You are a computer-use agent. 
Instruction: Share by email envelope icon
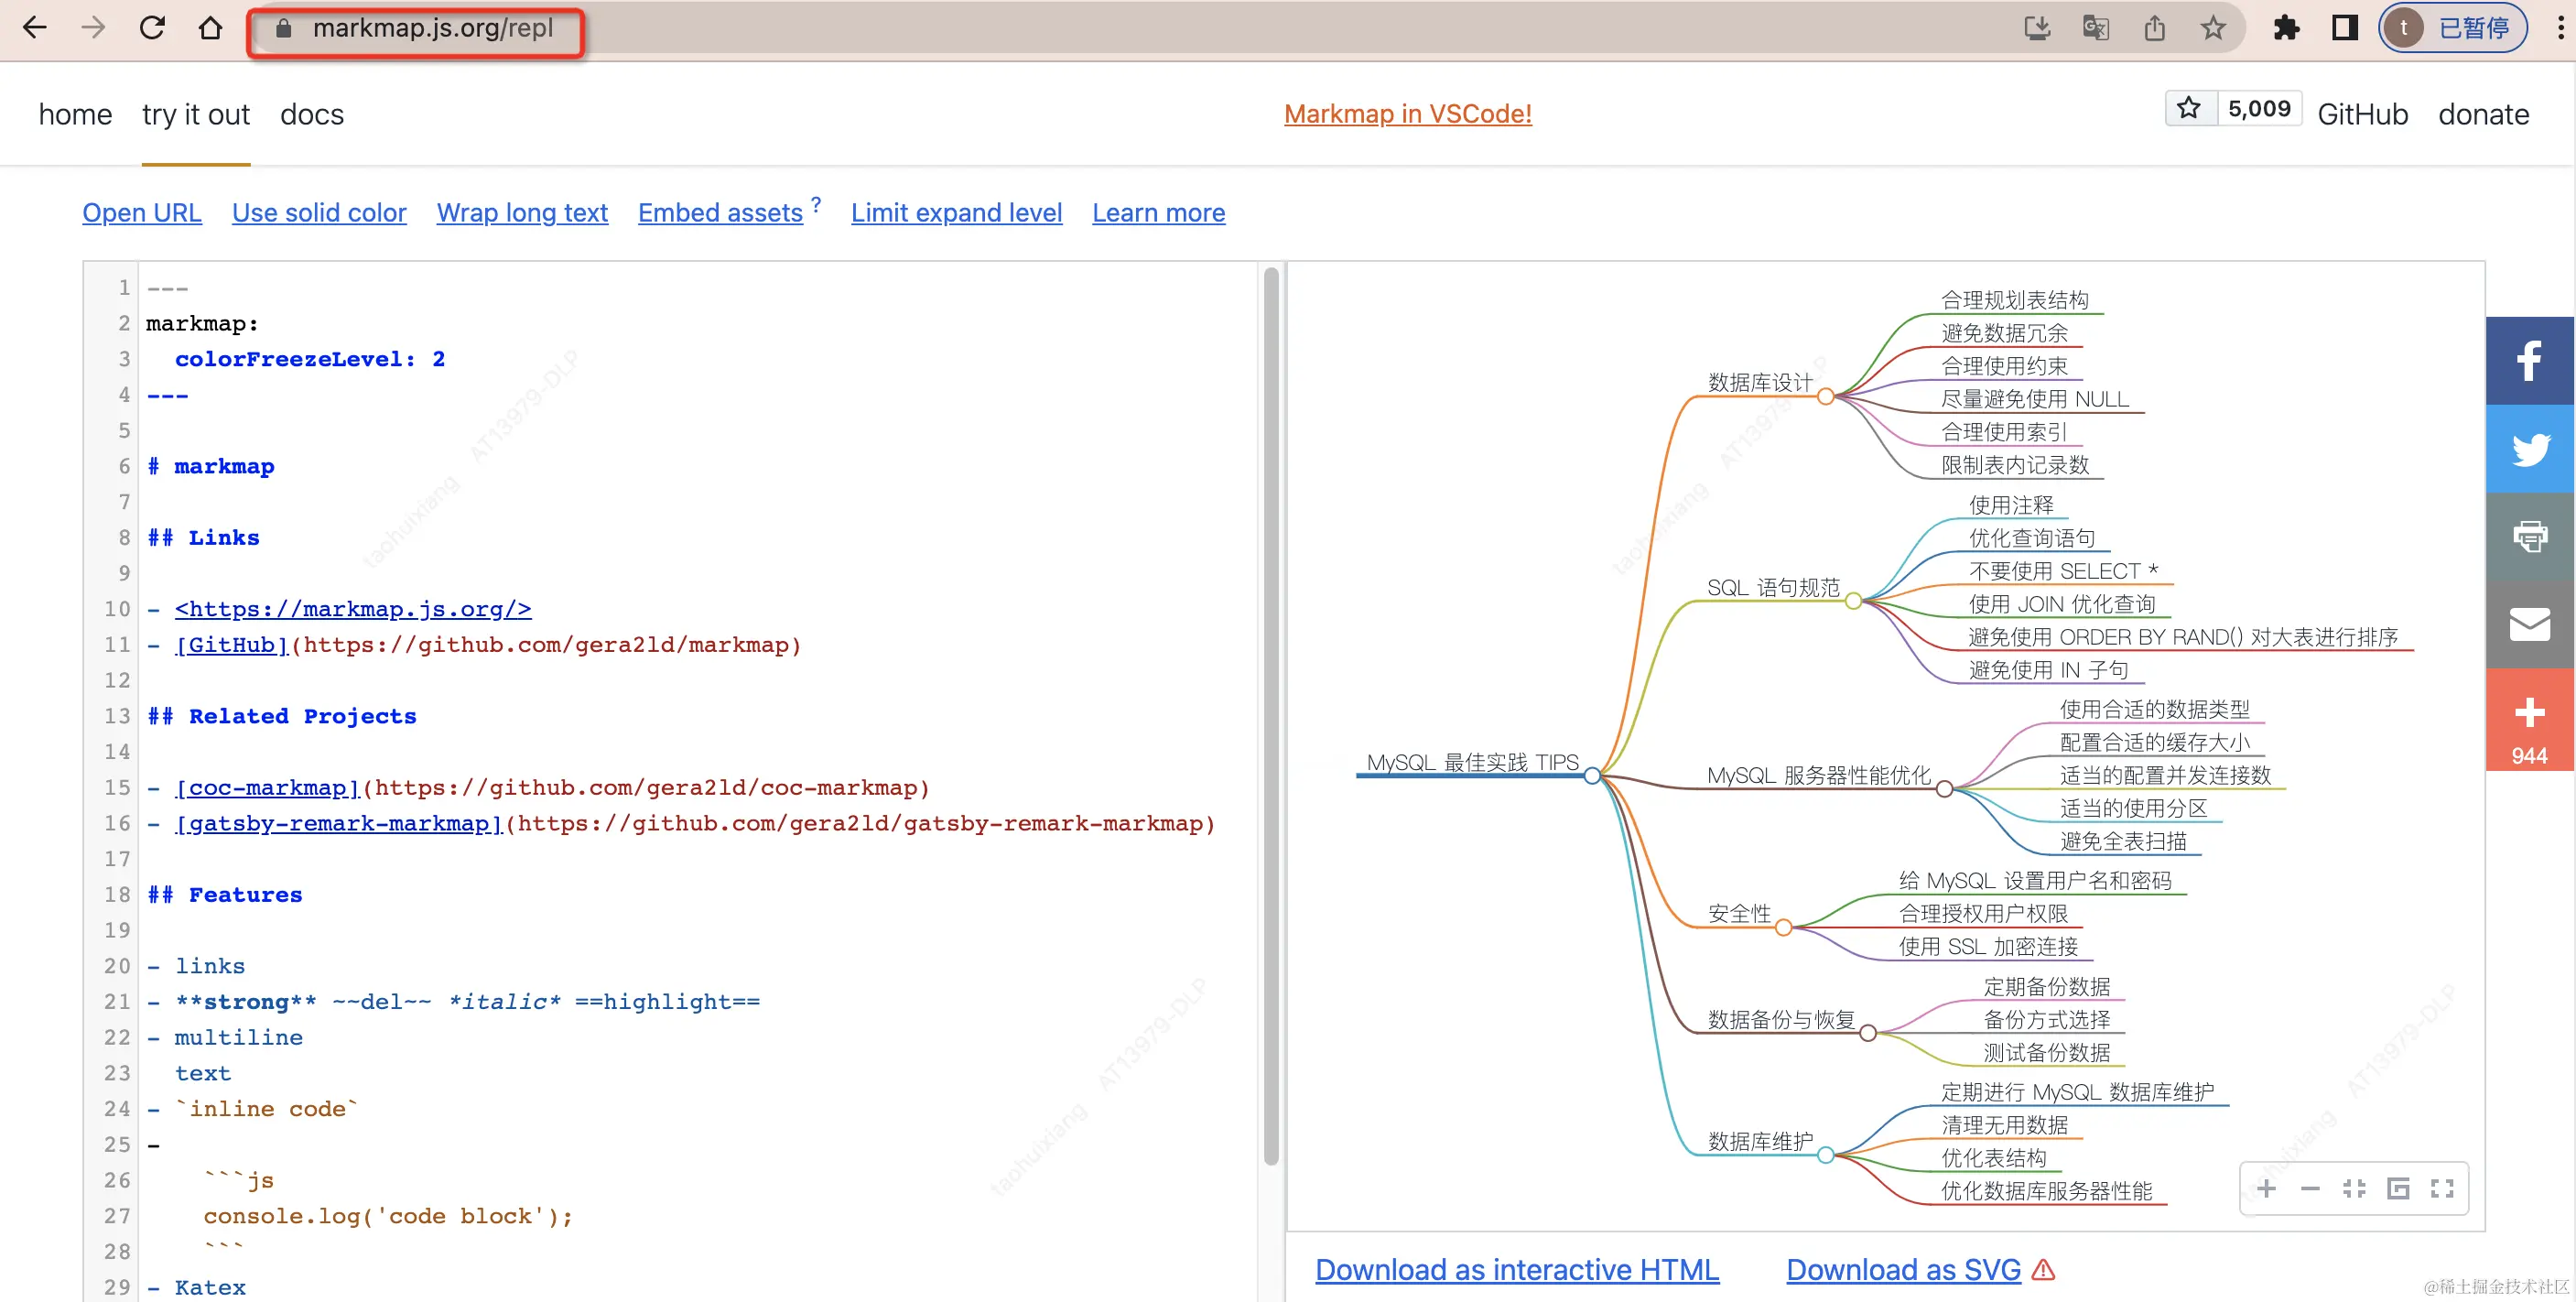pos(2530,625)
